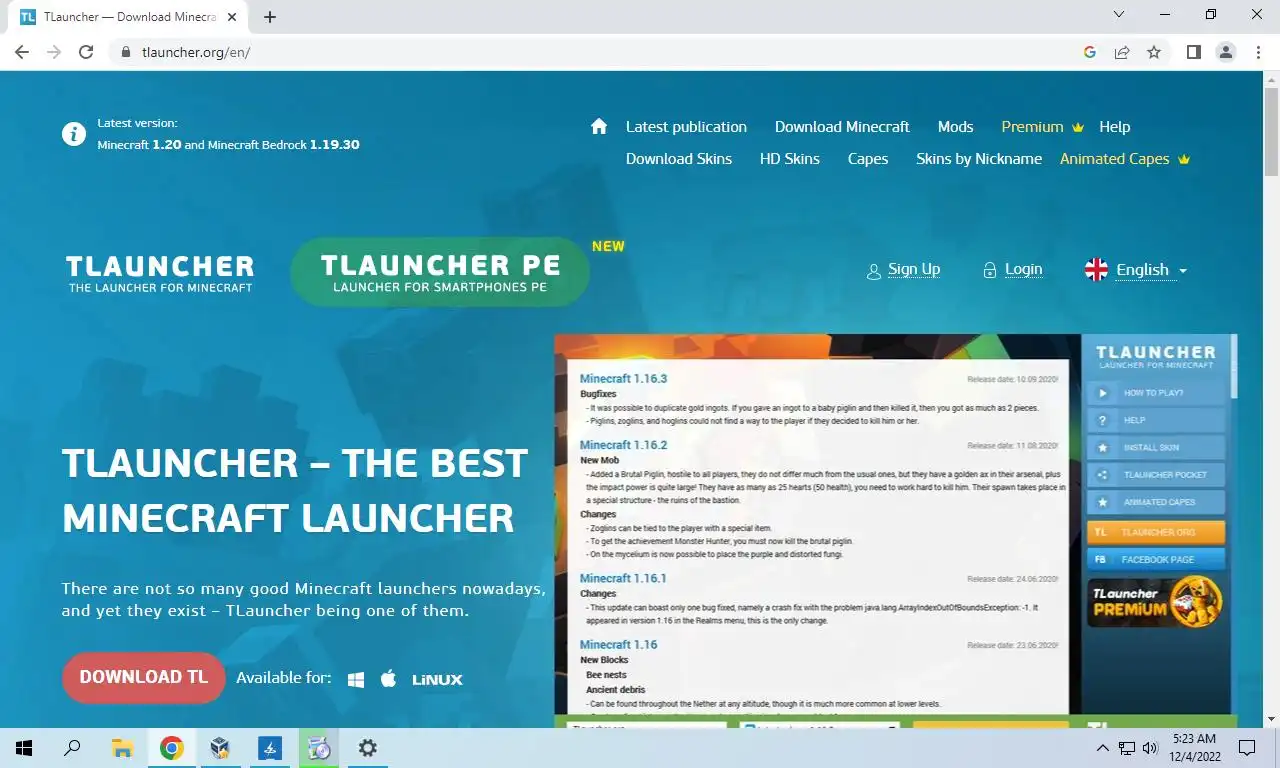Click the UK flag language icon
Image resolution: width=1280 pixels, height=768 pixels.
pos(1097,269)
